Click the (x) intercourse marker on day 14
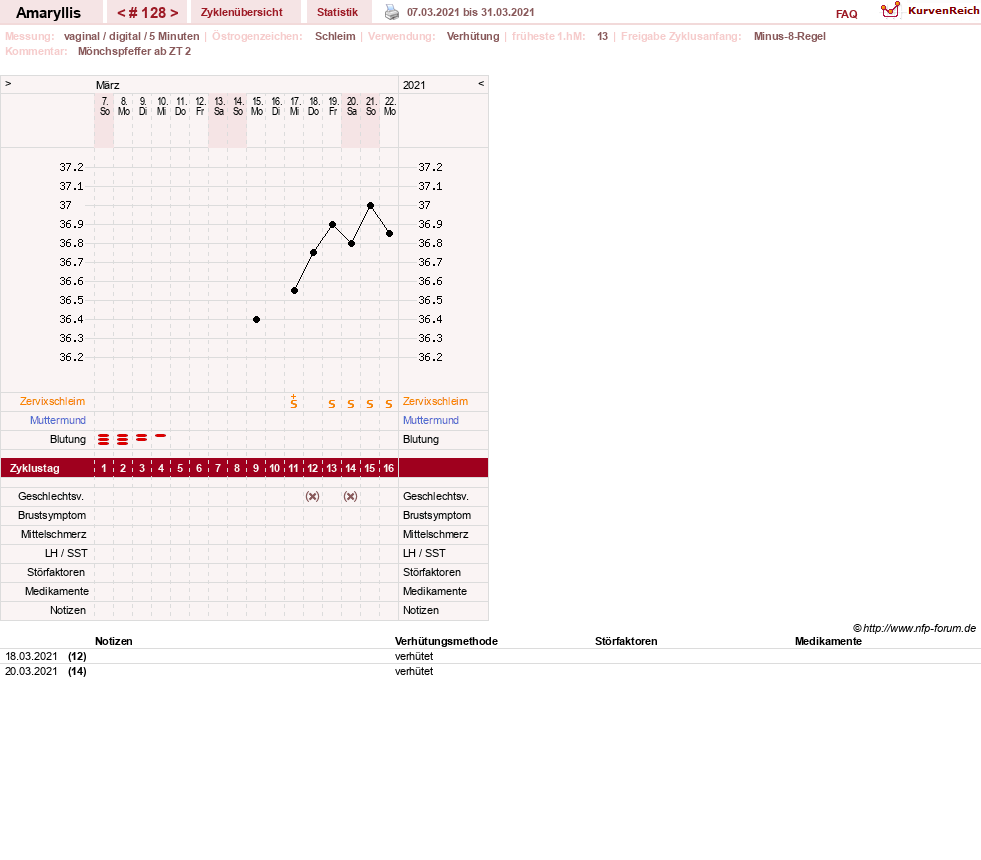Viewport: 981px width, 860px height. 350,497
